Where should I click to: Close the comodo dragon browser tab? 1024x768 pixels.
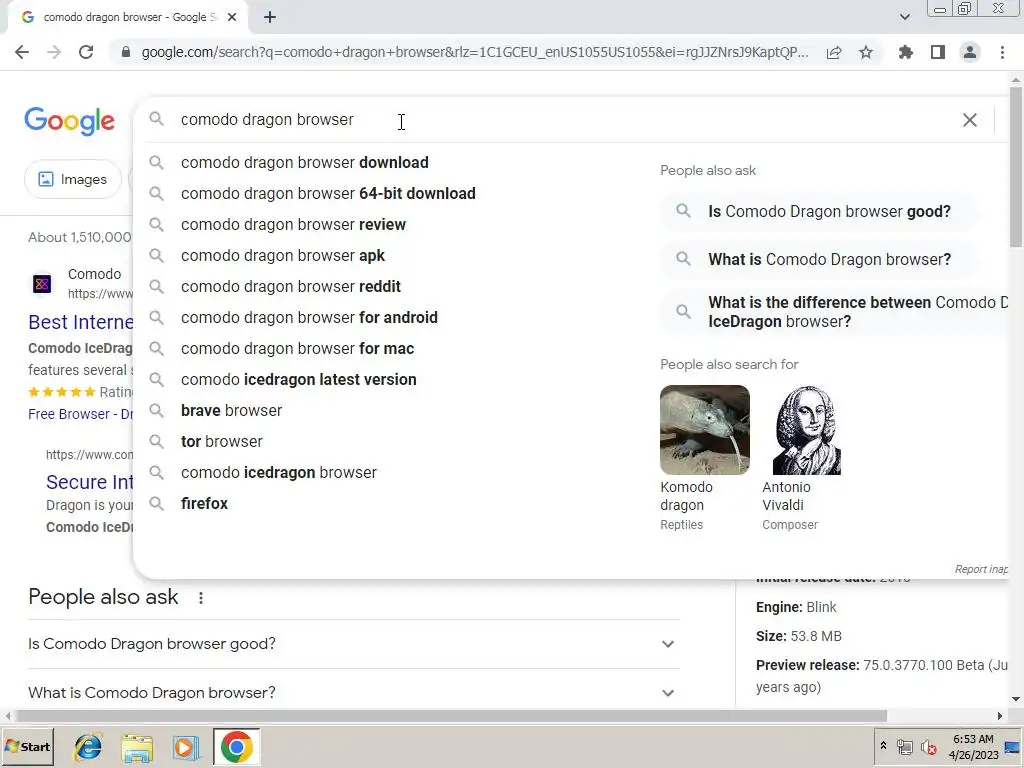click(232, 17)
